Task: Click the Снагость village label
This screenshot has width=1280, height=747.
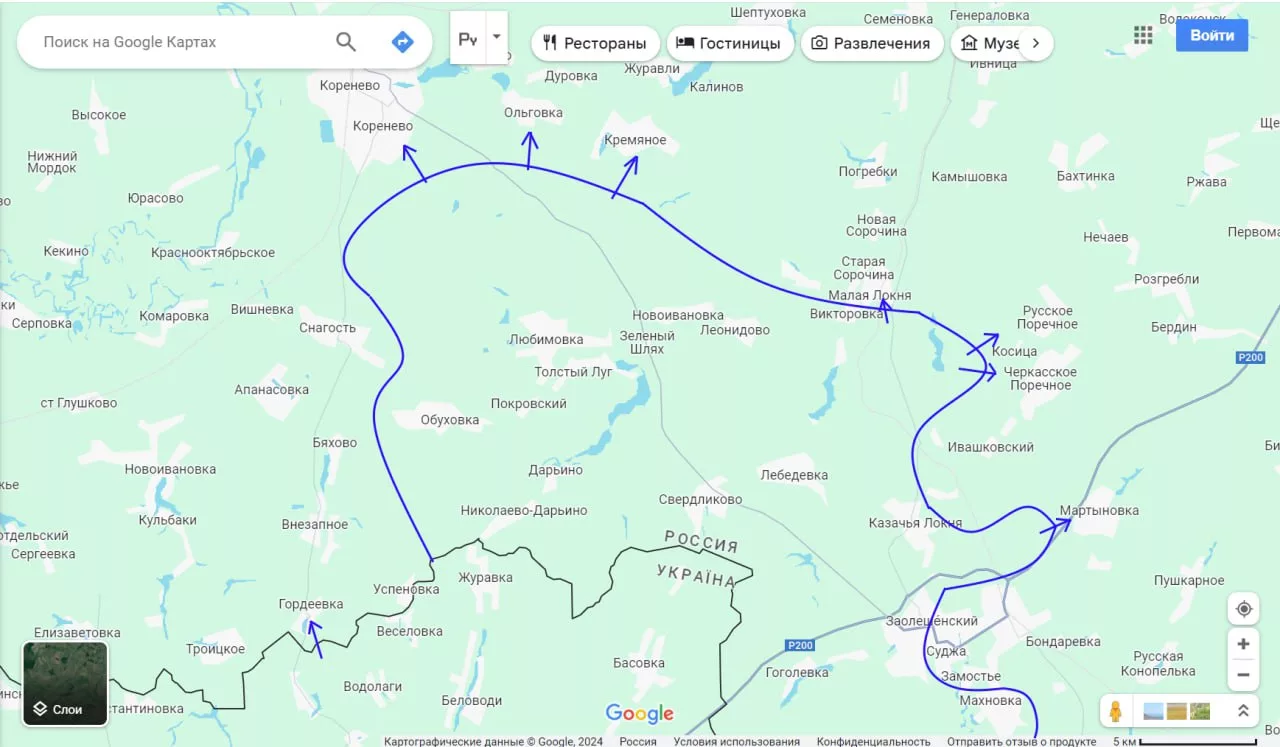Action: (x=327, y=328)
